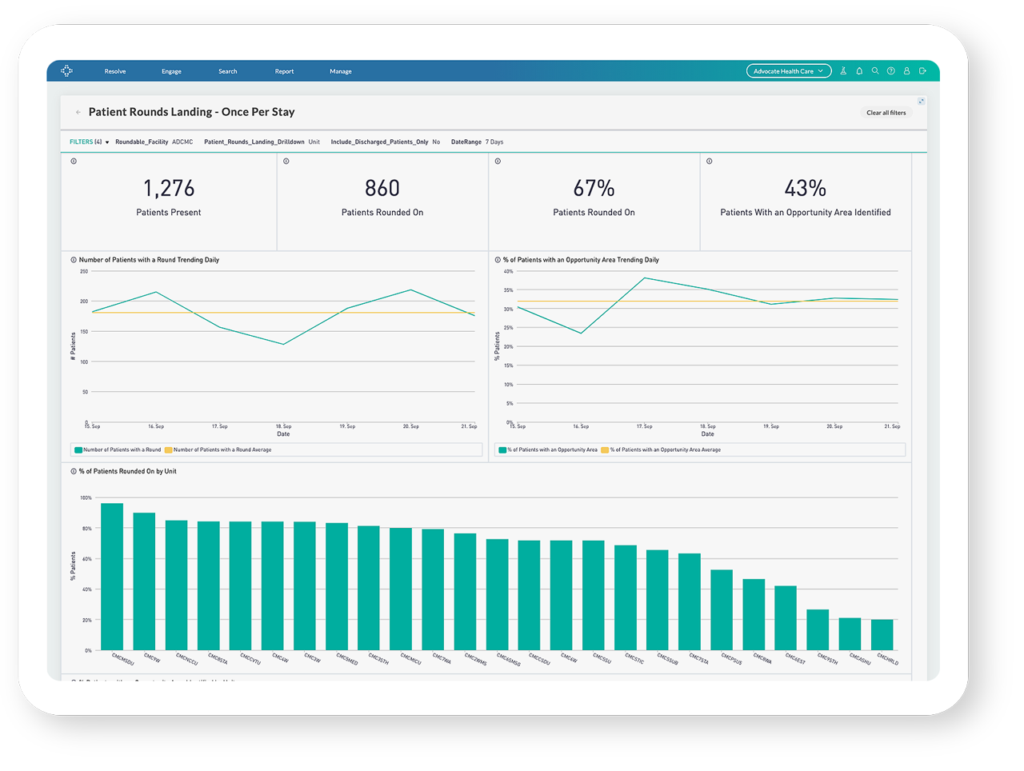Click the Clear all filters button
The height and width of the screenshot is (771, 1024).
pyautogui.click(x=886, y=112)
